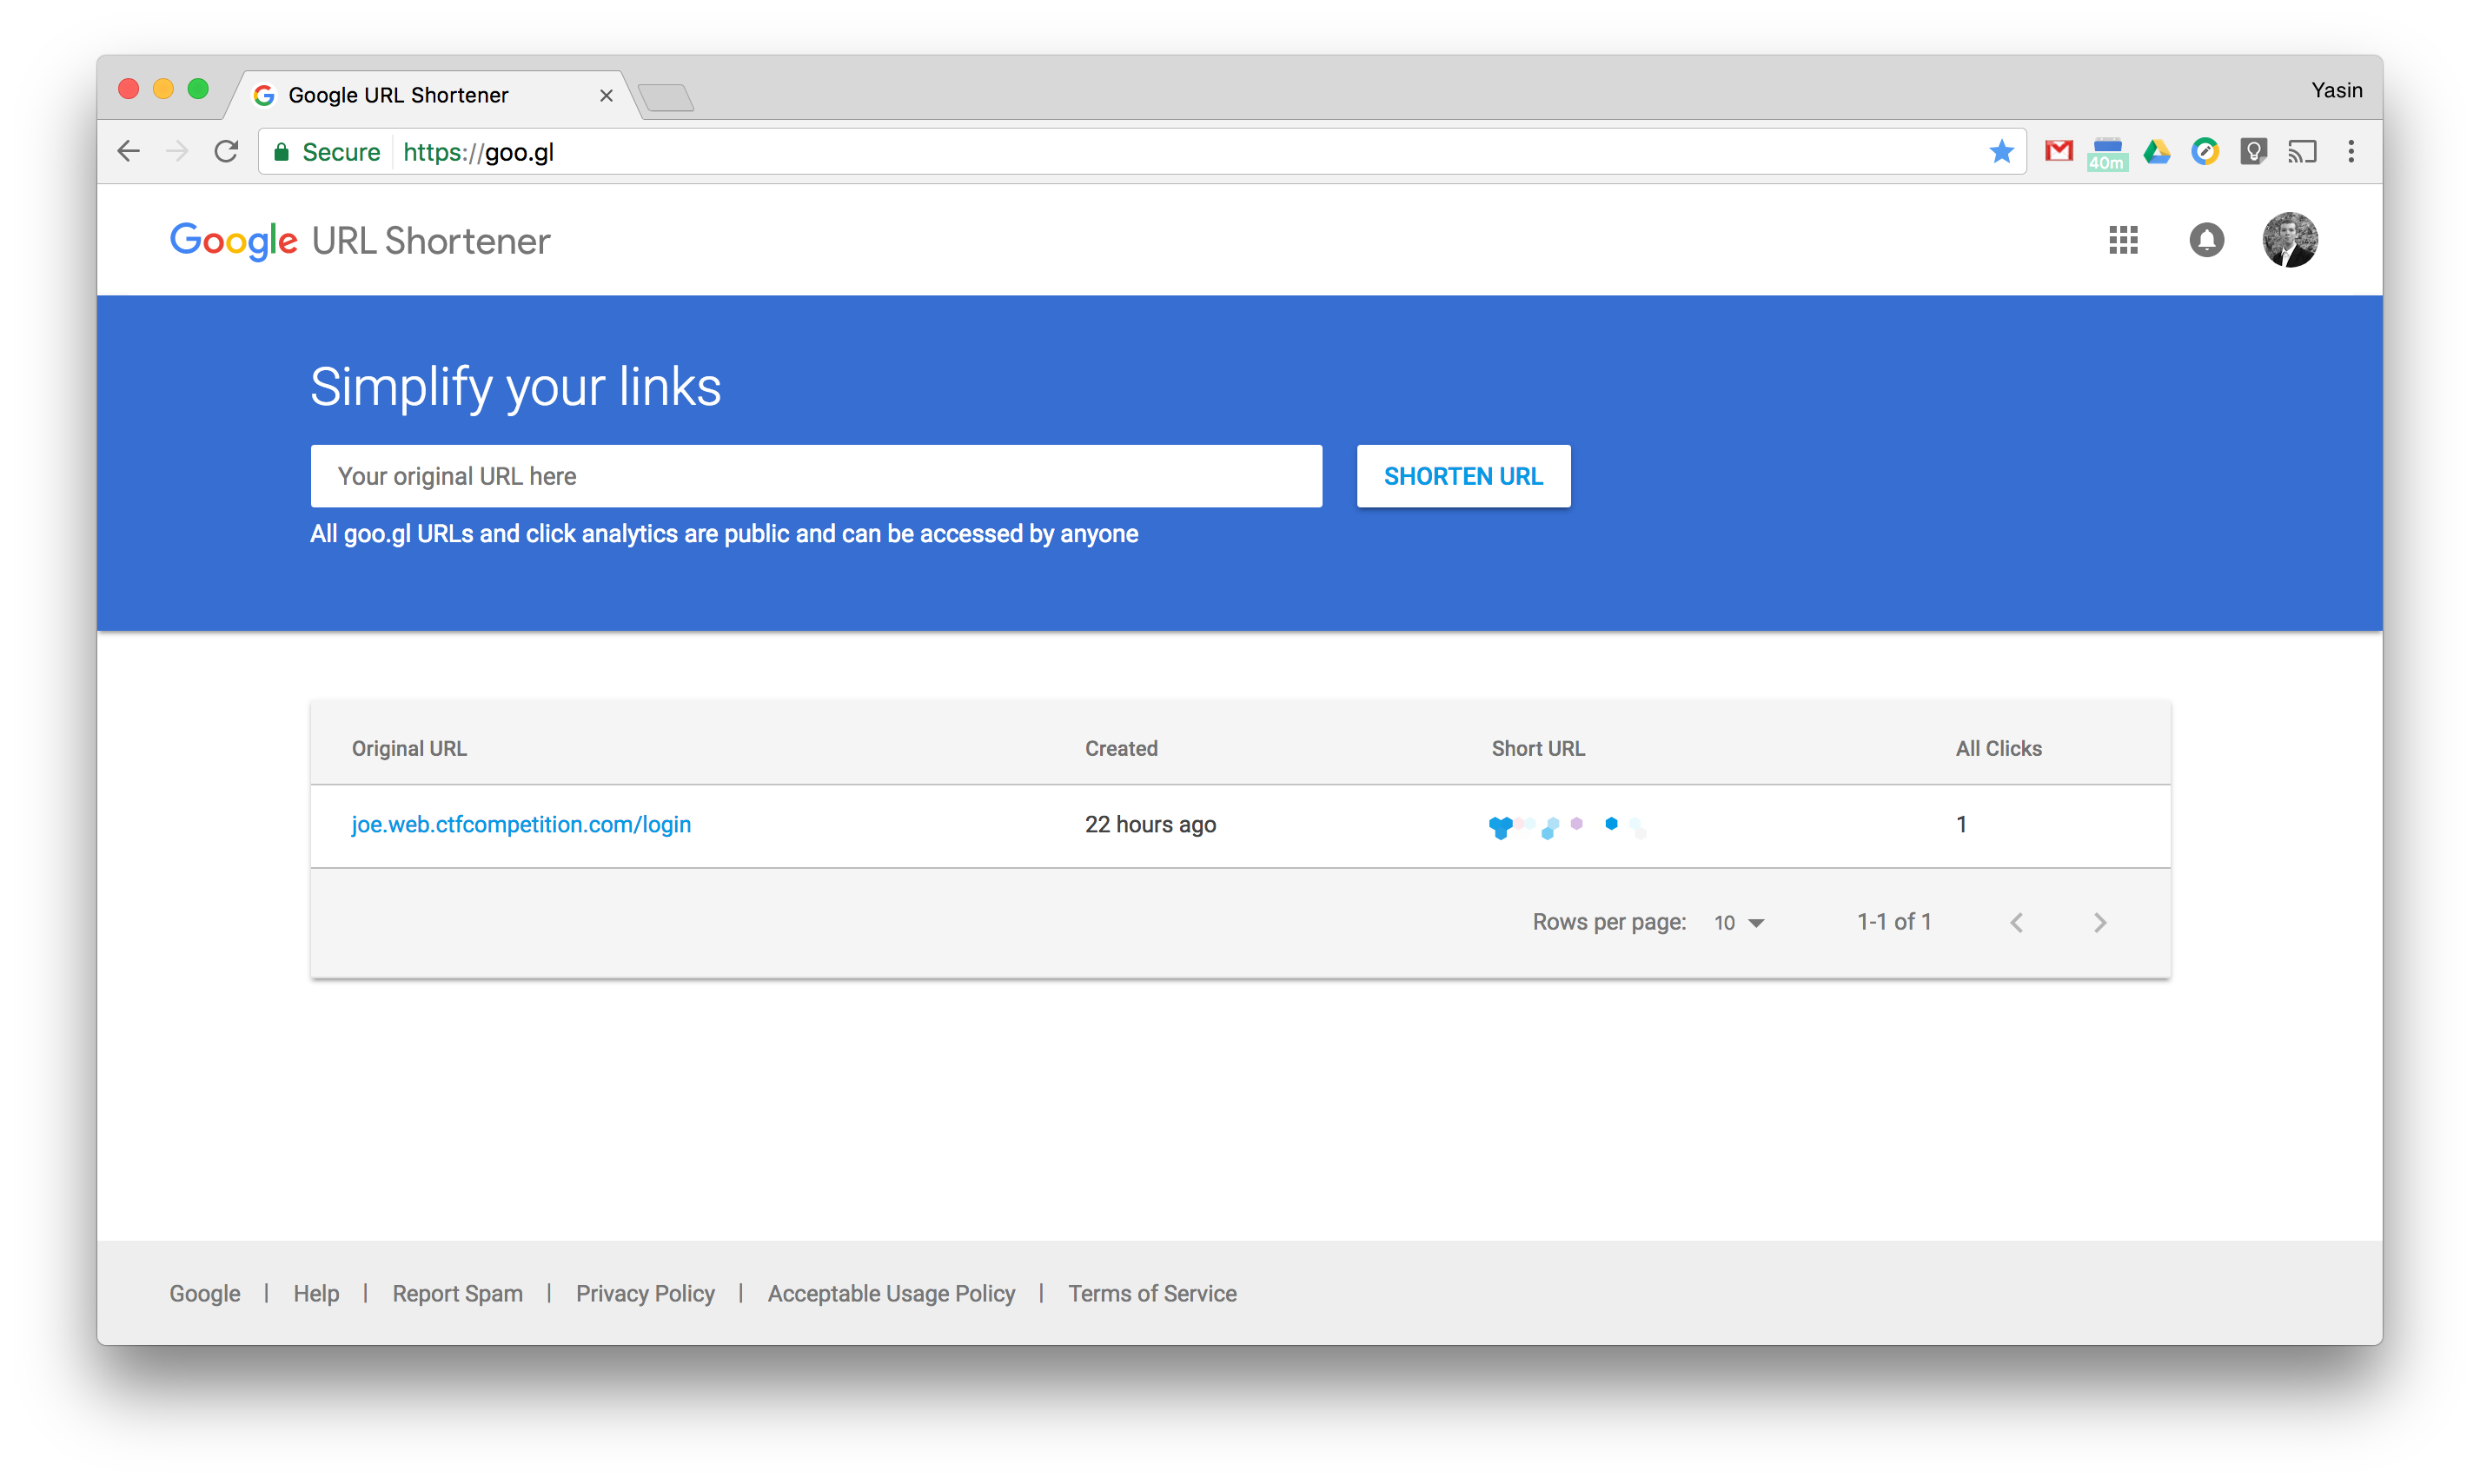Click the browser forward arrow
The width and height of the screenshot is (2480, 1484).
tap(177, 152)
